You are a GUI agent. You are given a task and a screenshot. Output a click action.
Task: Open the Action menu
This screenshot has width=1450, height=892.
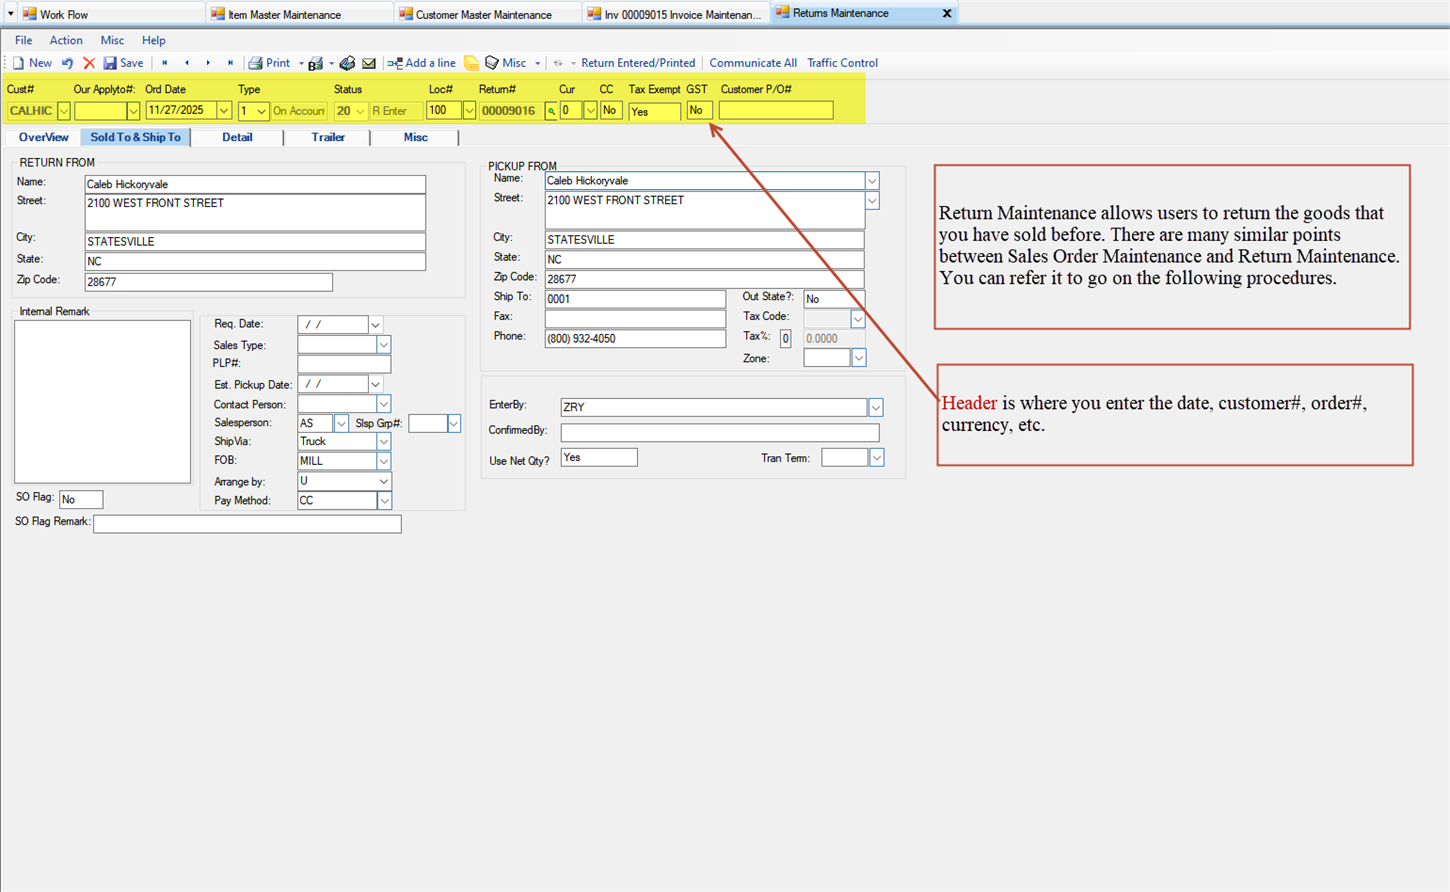click(x=66, y=40)
